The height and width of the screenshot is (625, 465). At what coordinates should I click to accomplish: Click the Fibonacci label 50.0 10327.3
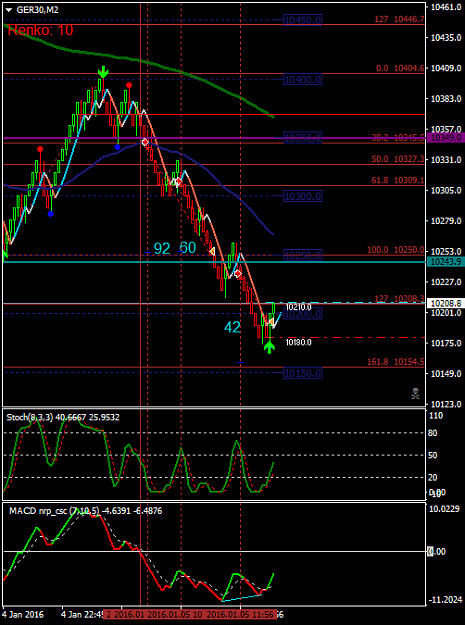(398, 159)
